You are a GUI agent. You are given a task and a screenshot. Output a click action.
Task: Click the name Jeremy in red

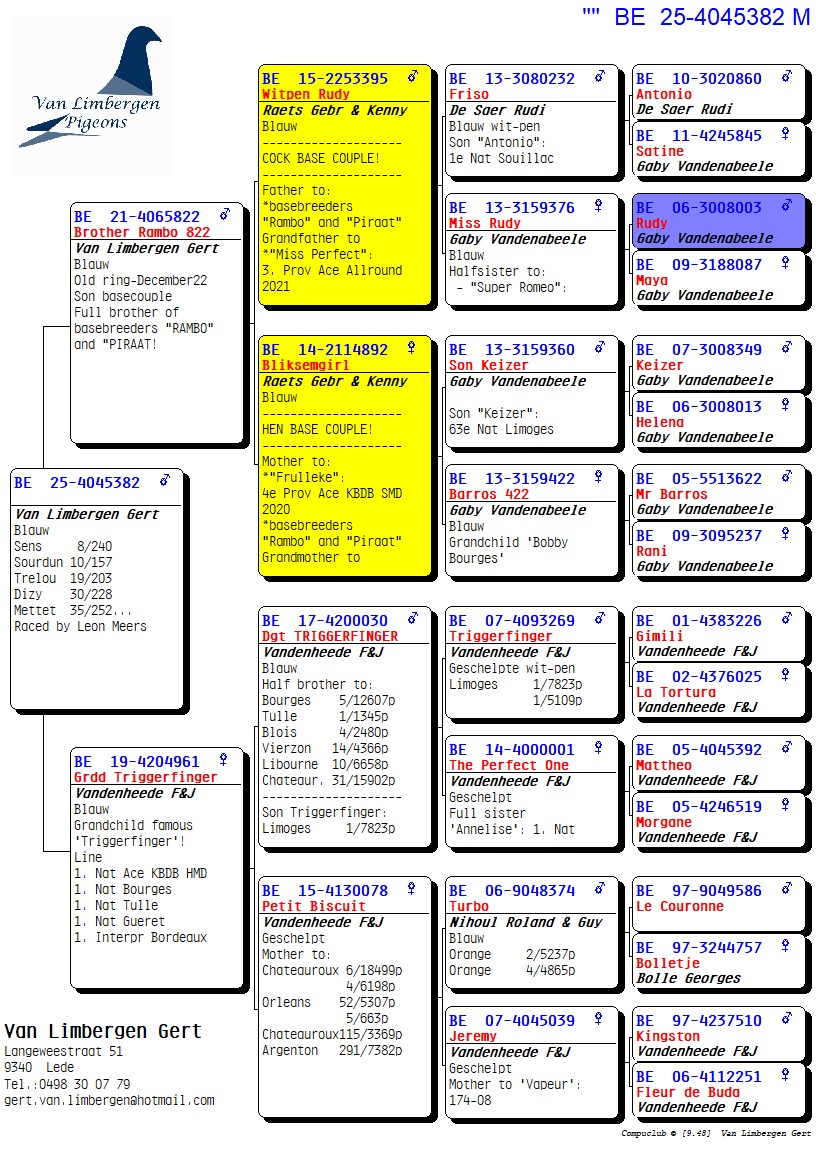(x=472, y=1036)
